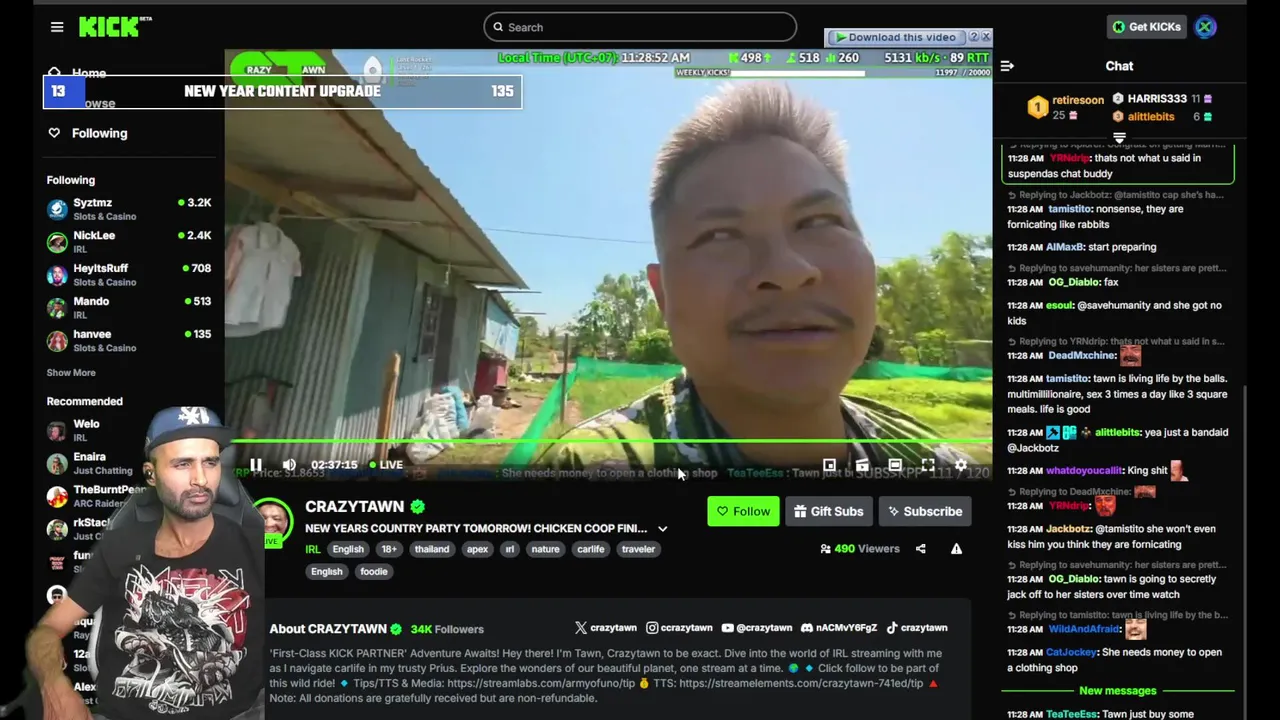Screen dimensions: 1280x720
Task: Click New messages chat indicator
Action: pos(1118,691)
